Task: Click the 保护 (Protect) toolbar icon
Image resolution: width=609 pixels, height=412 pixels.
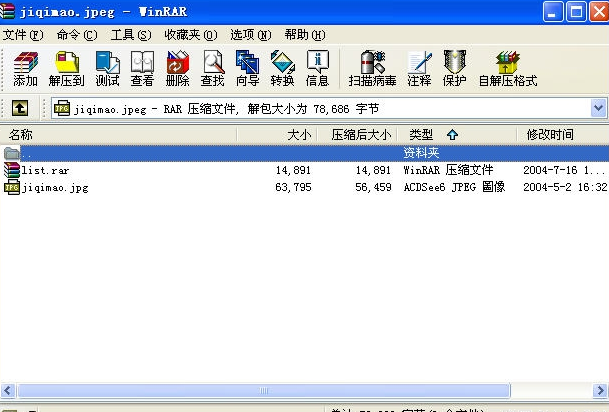Action: tap(454, 68)
